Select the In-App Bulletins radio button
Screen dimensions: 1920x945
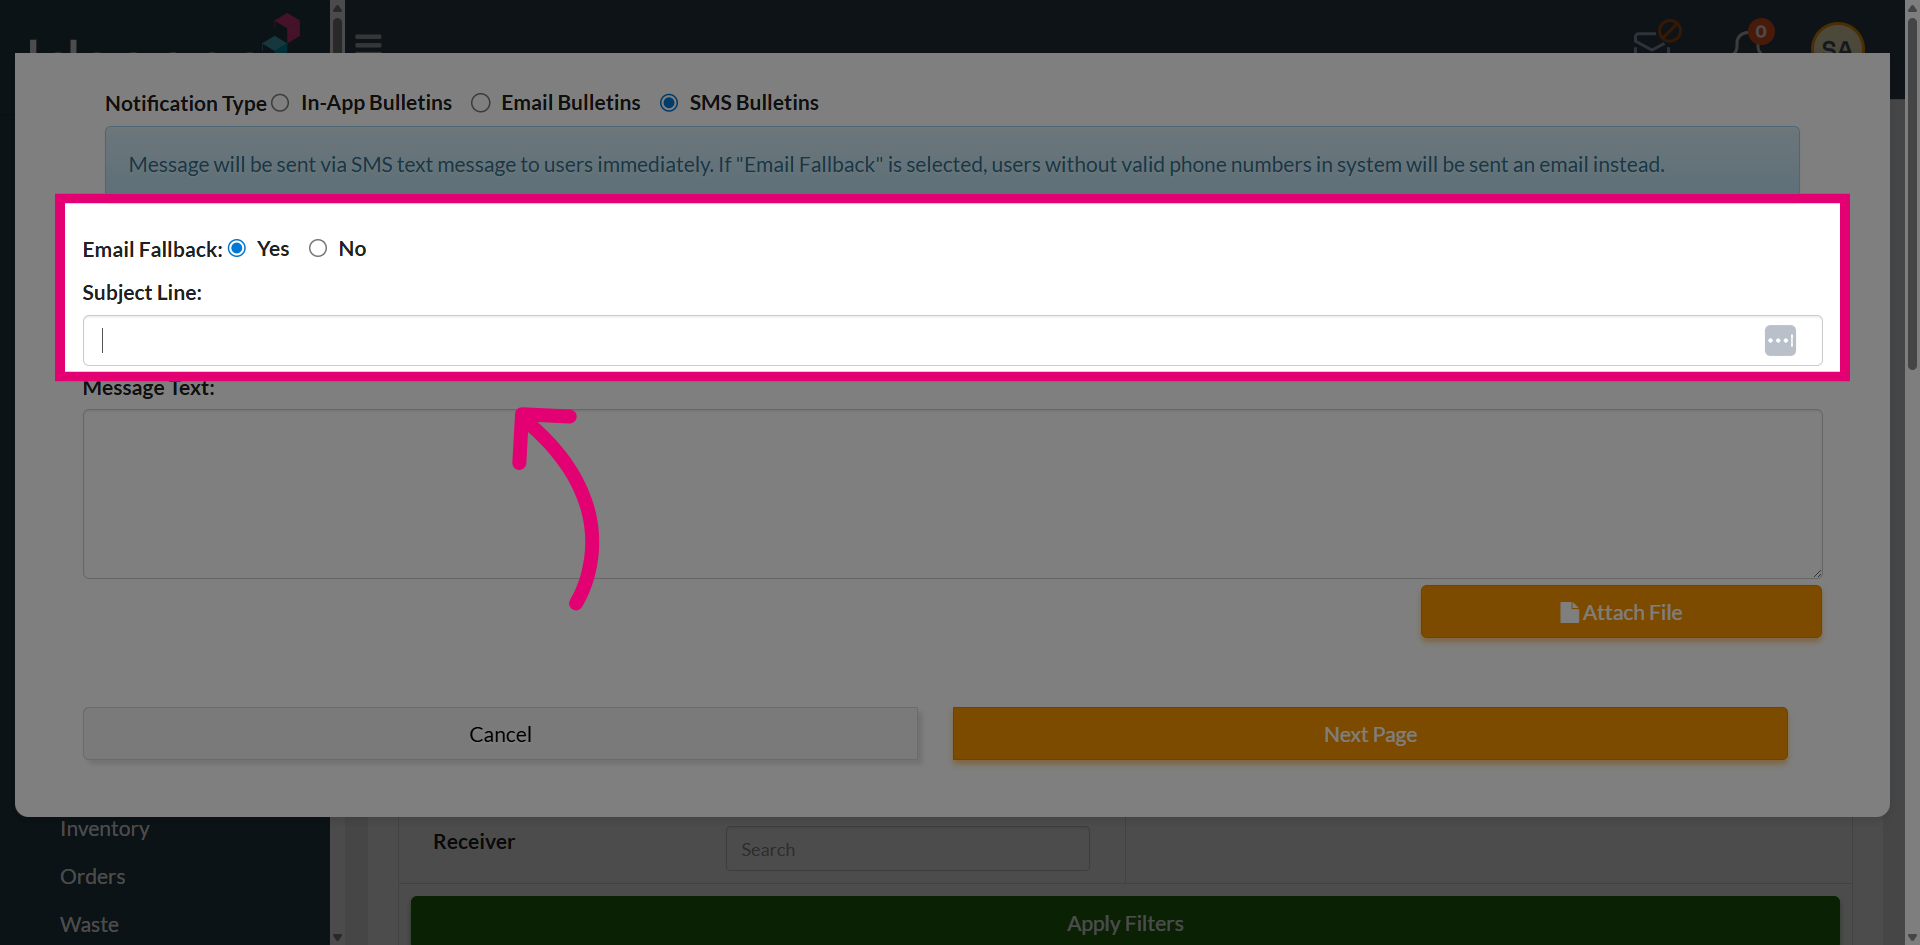point(280,103)
